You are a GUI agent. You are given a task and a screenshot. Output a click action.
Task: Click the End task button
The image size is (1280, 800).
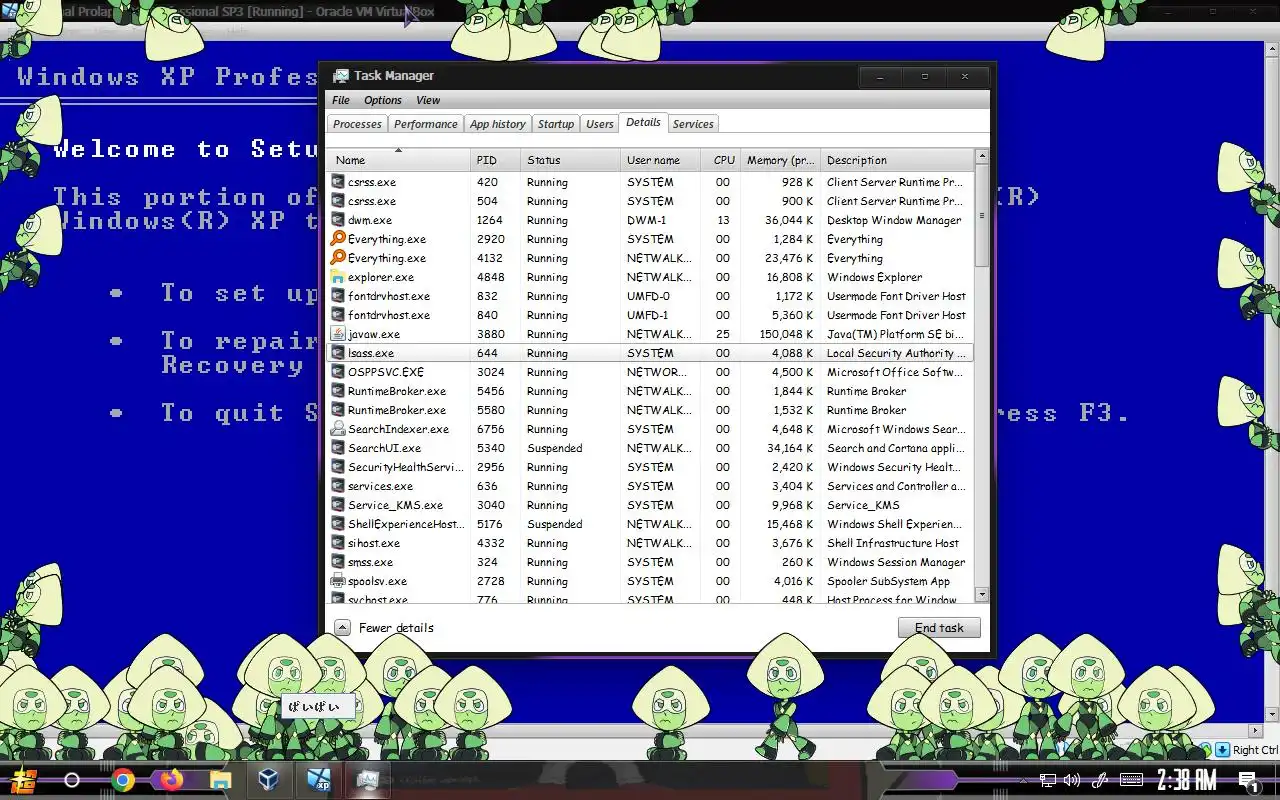pos(939,628)
